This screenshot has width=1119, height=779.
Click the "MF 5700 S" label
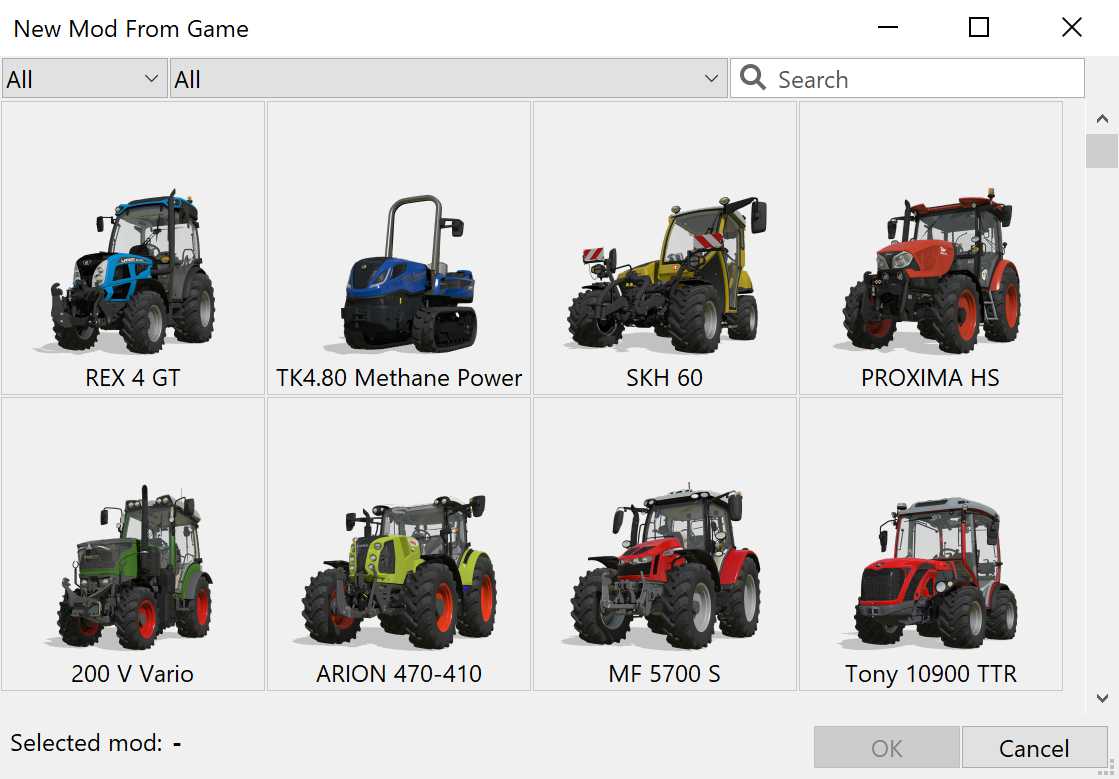pos(664,673)
